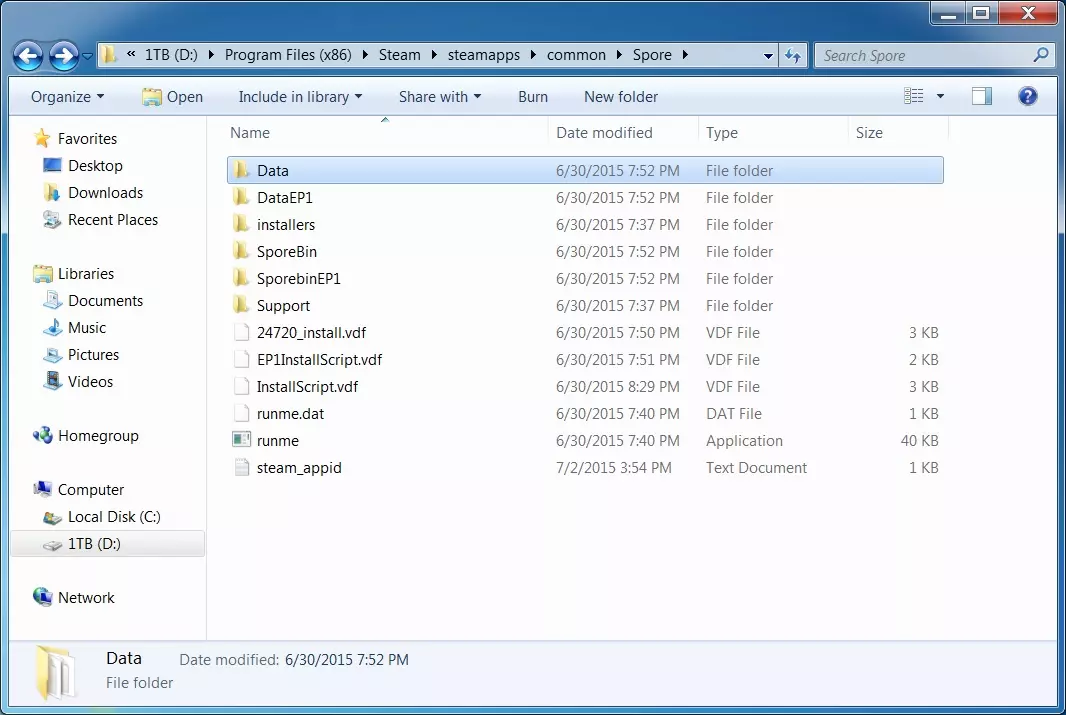
Task: Click the Computer icon in navigation pane
Action: (x=43, y=489)
